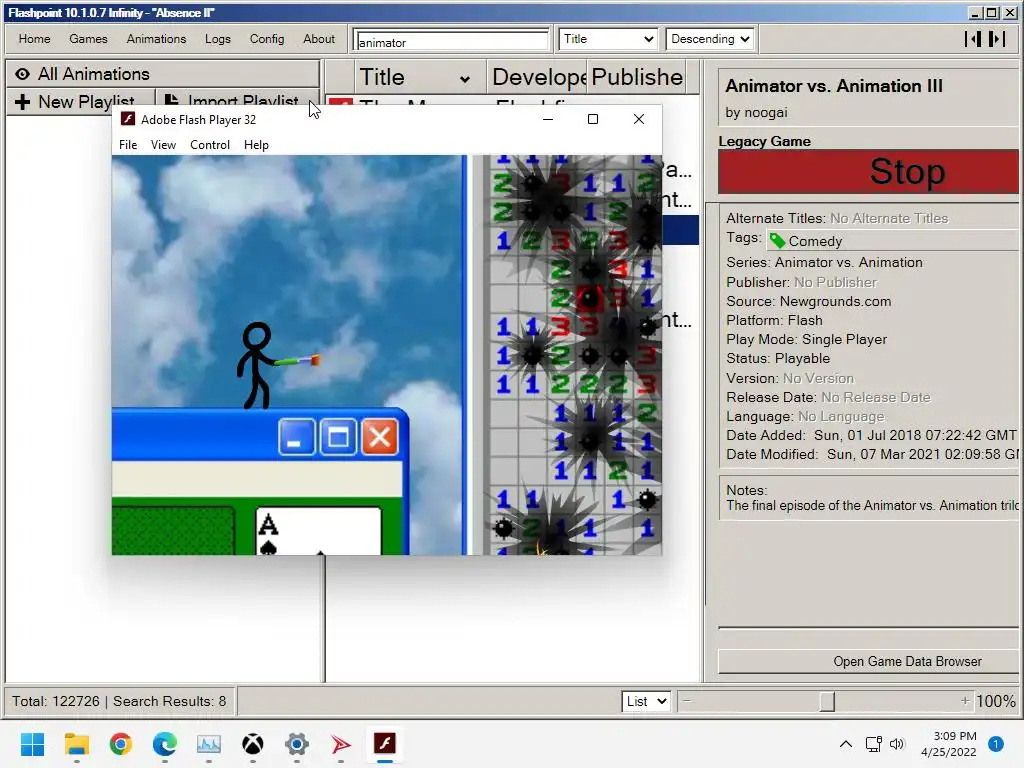Launch Google Chrome from taskbar
The width and height of the screenshot is (1024, 768).
click(121, 744)
